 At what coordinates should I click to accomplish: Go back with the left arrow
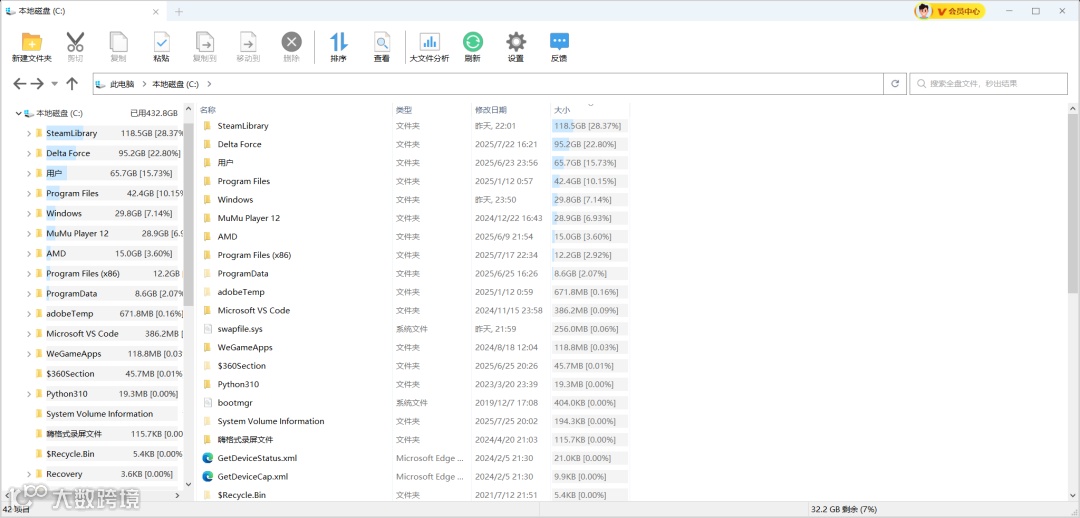[x=20, y=83]
